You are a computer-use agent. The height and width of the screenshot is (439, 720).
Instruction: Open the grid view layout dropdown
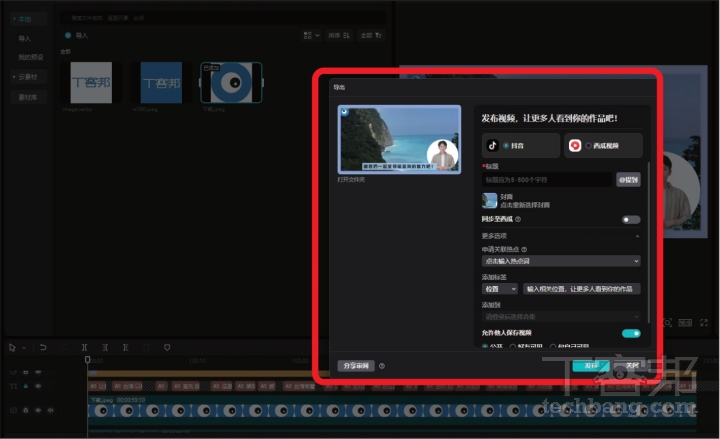[x=311, y=35]
